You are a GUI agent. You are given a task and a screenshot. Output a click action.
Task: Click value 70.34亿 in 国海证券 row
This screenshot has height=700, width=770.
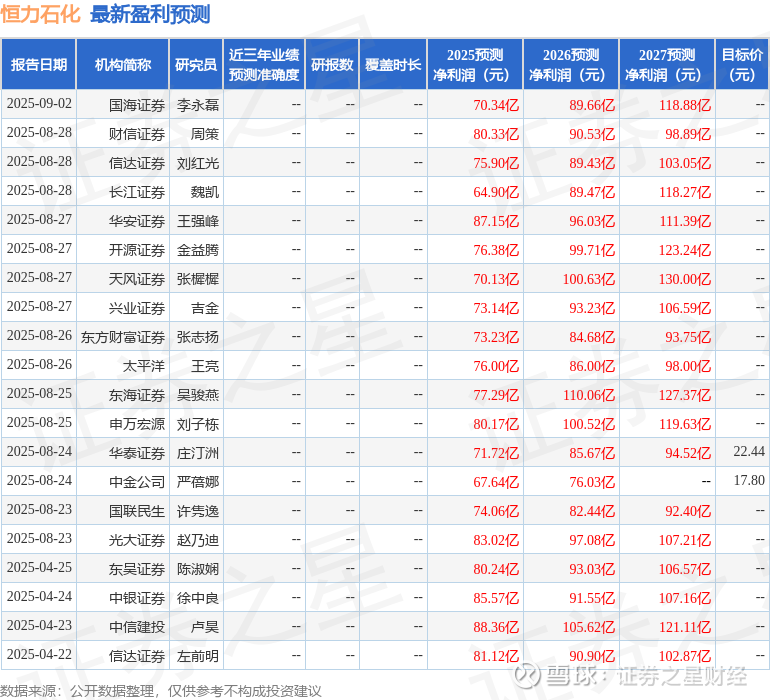(x=496, y=105)
